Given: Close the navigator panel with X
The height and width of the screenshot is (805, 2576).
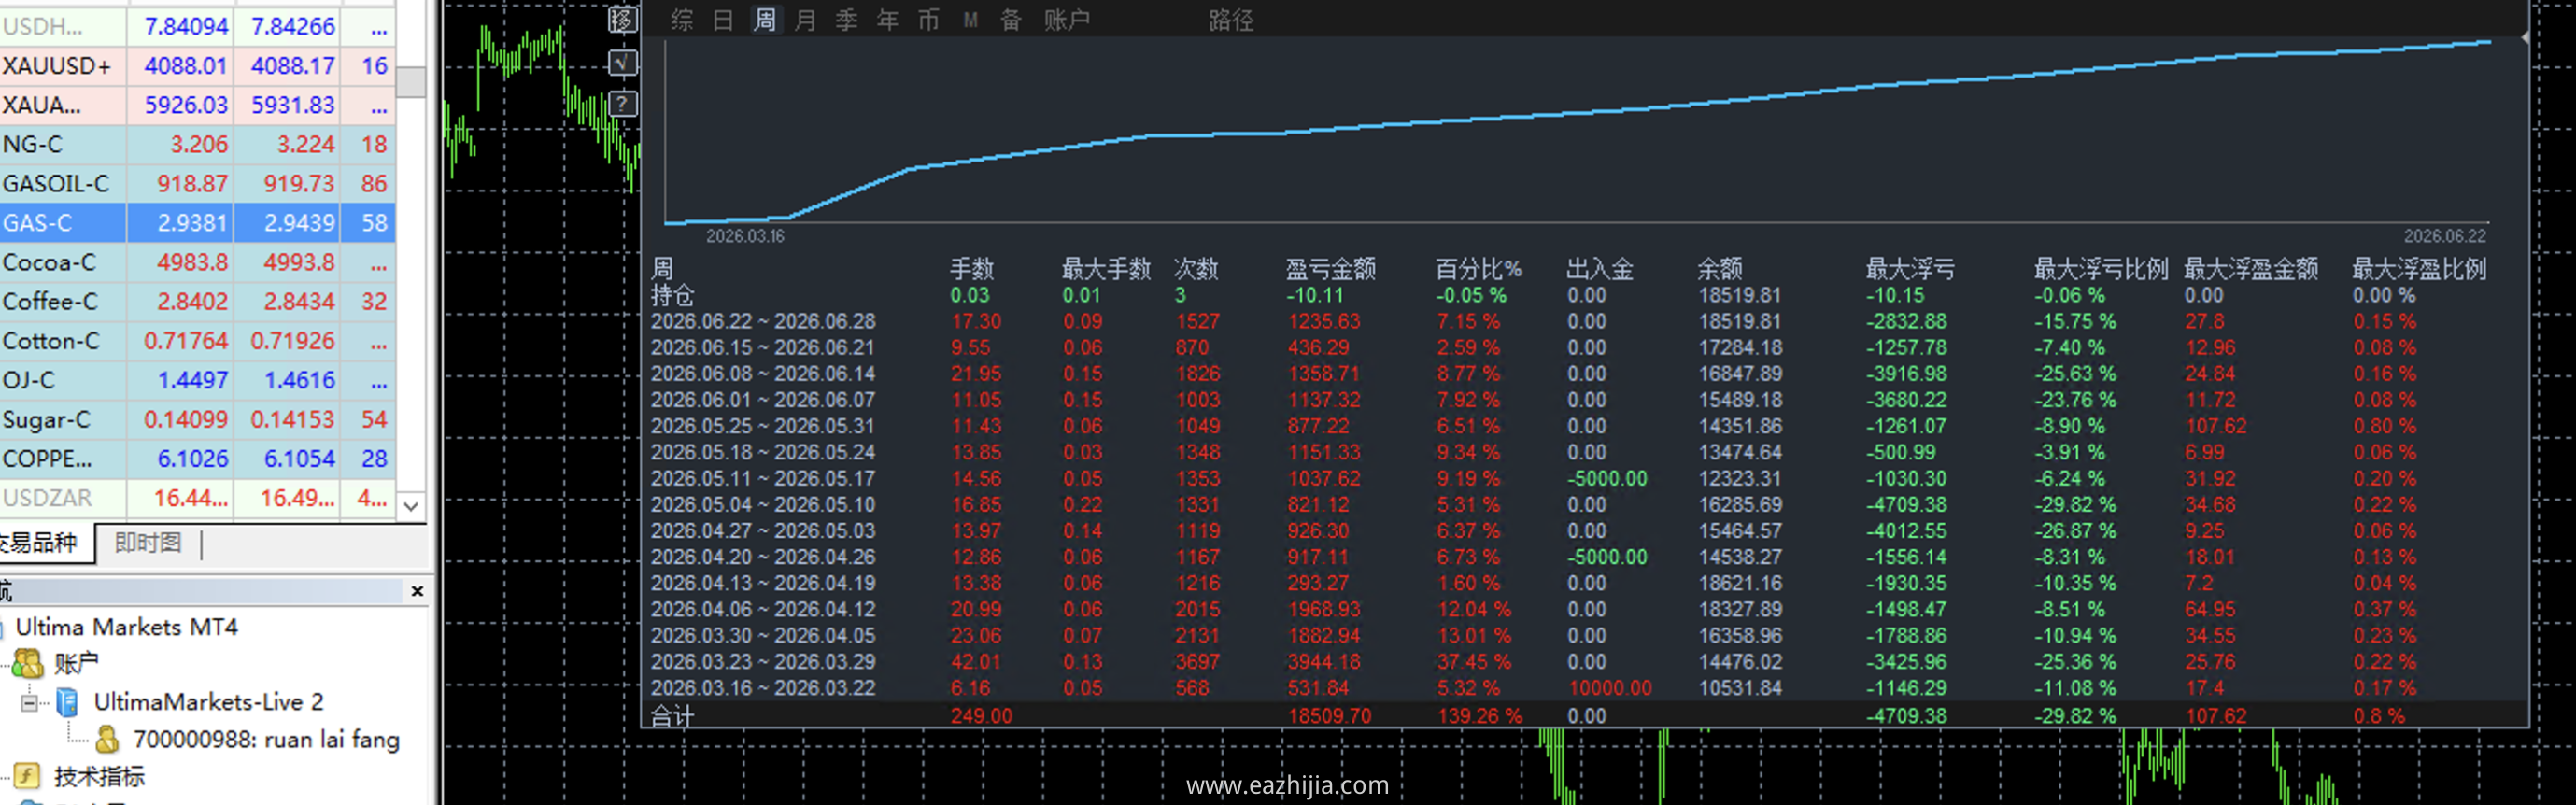Looking at the screenshot, I should click(417, 591).
